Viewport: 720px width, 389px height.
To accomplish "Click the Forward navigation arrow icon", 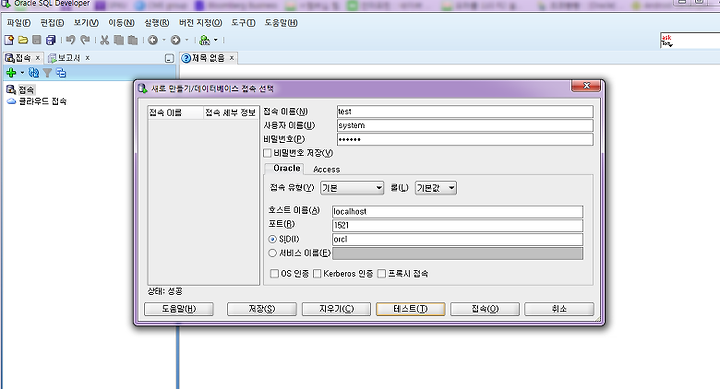I will tap(175, 40).
